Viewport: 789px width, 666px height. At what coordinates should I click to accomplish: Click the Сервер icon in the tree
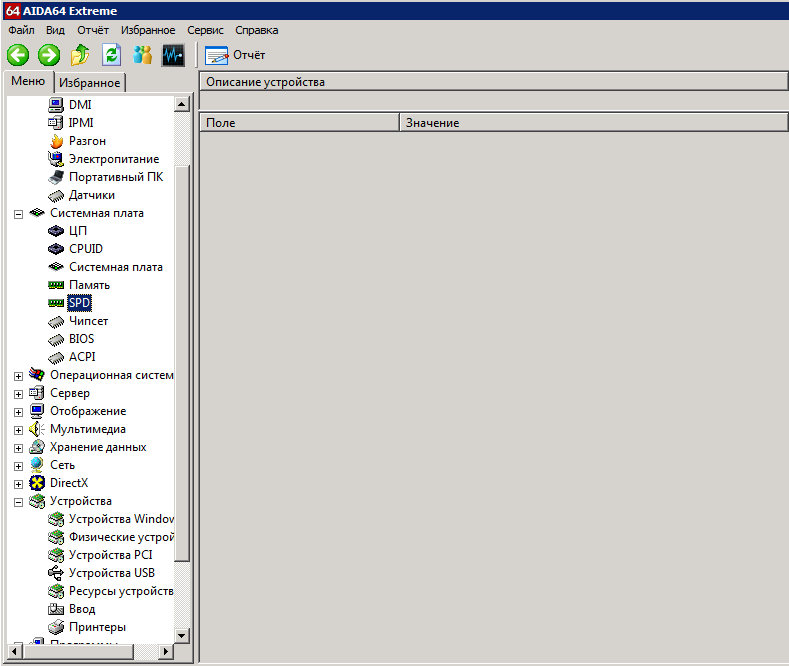click(37, 392)
